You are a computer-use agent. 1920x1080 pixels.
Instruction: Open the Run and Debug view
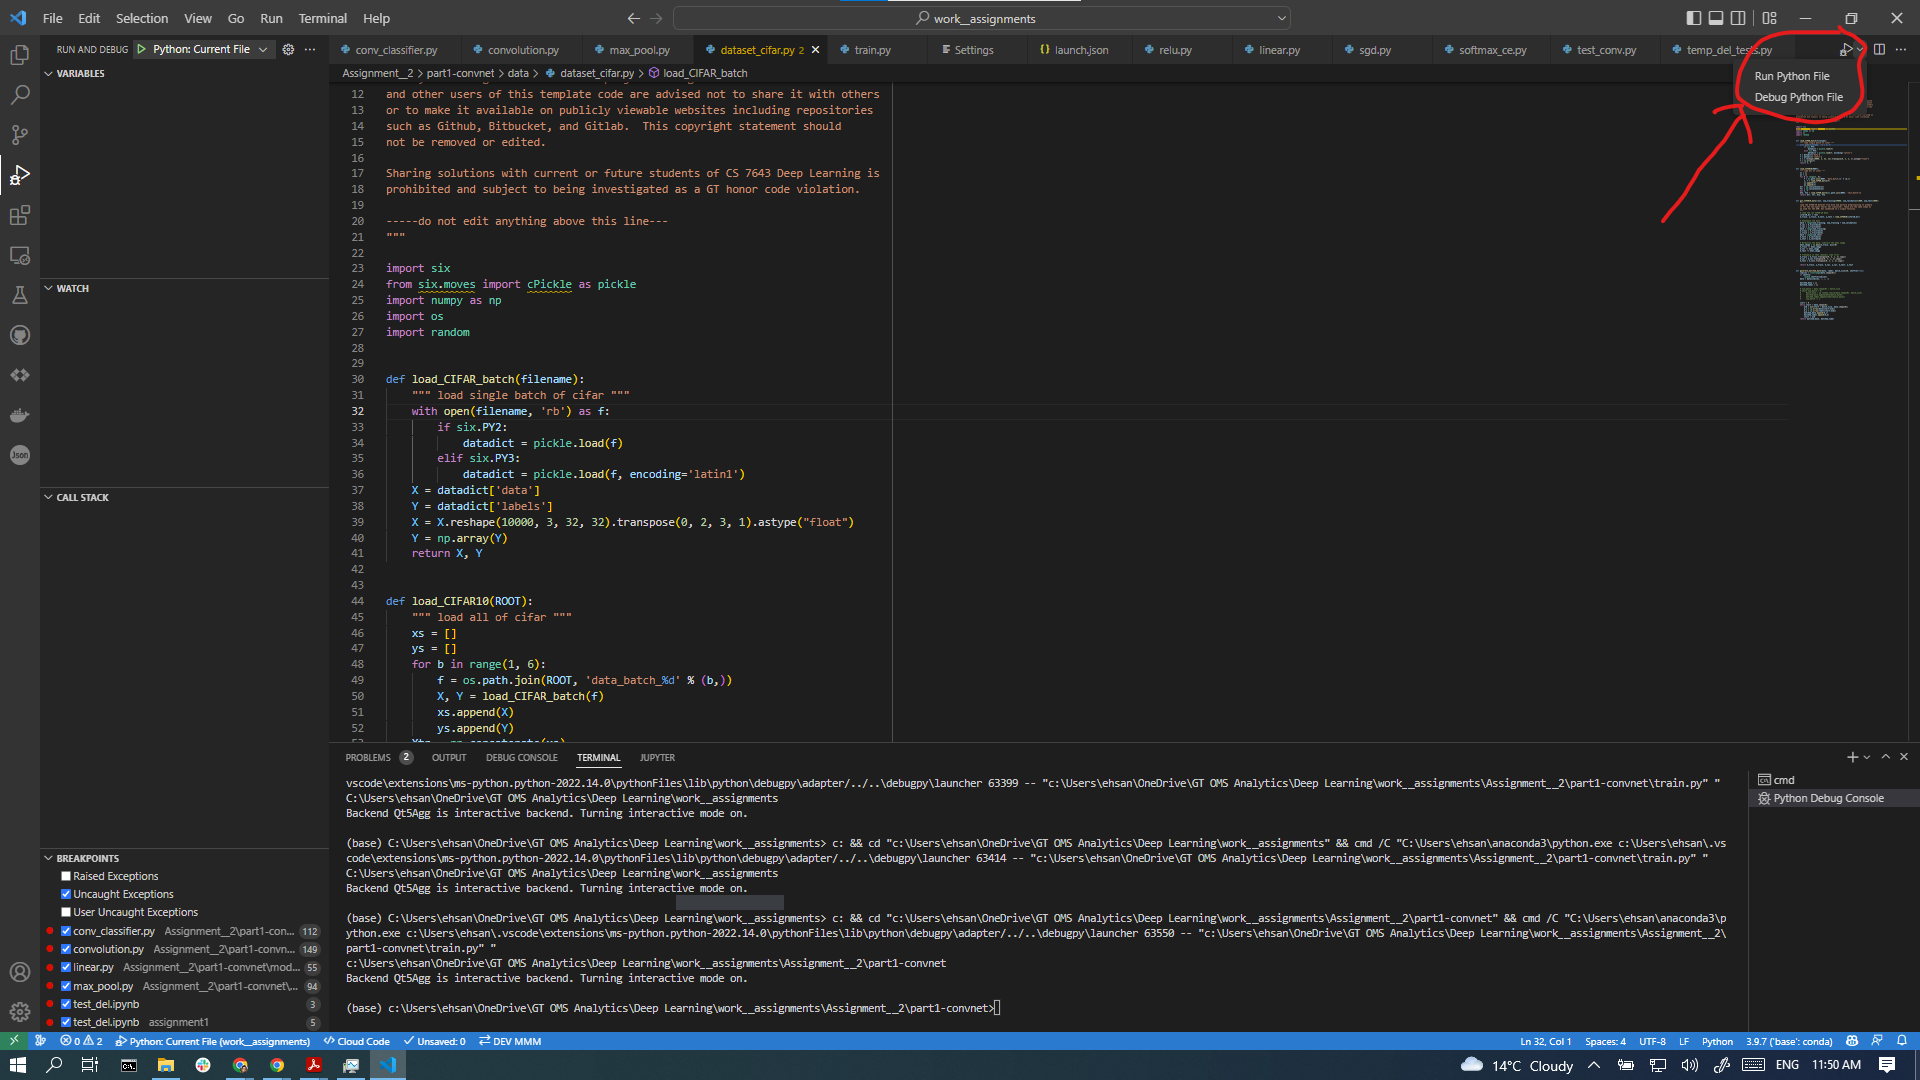tap(20, 175)
